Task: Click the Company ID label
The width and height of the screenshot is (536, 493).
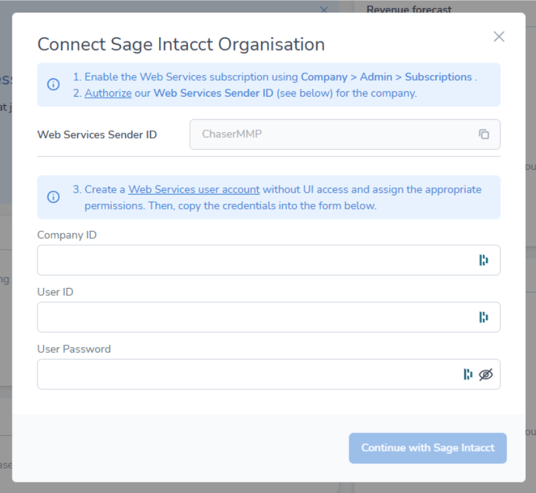Action: (67, 235)
